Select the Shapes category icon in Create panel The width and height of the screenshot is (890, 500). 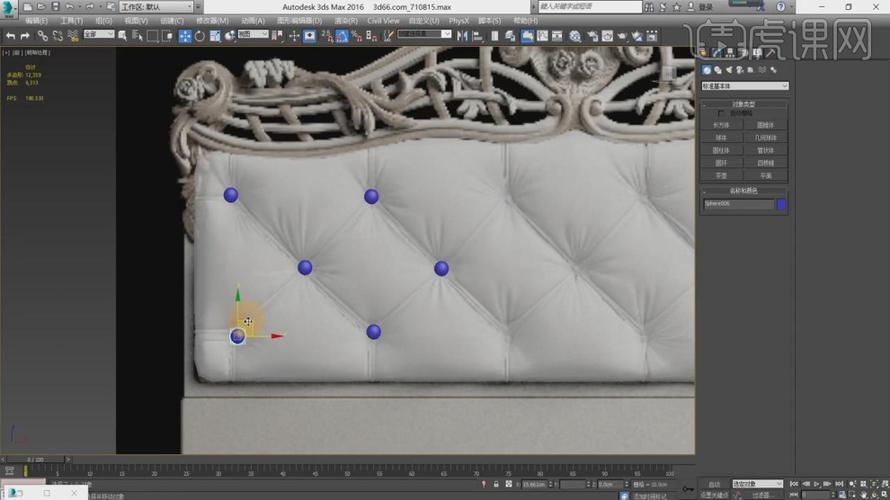[717, 70]
